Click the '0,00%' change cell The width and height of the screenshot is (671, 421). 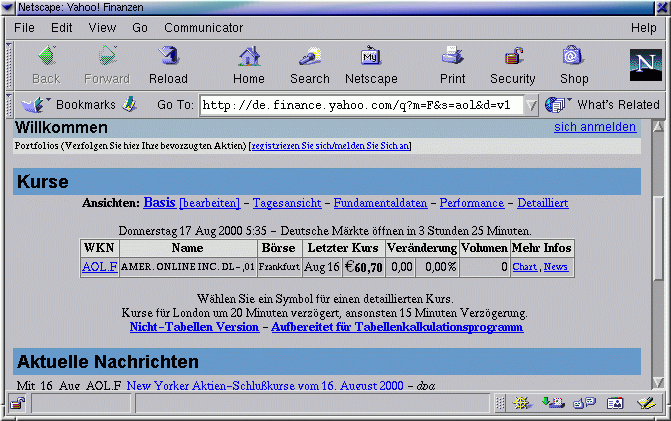(437, 267)
